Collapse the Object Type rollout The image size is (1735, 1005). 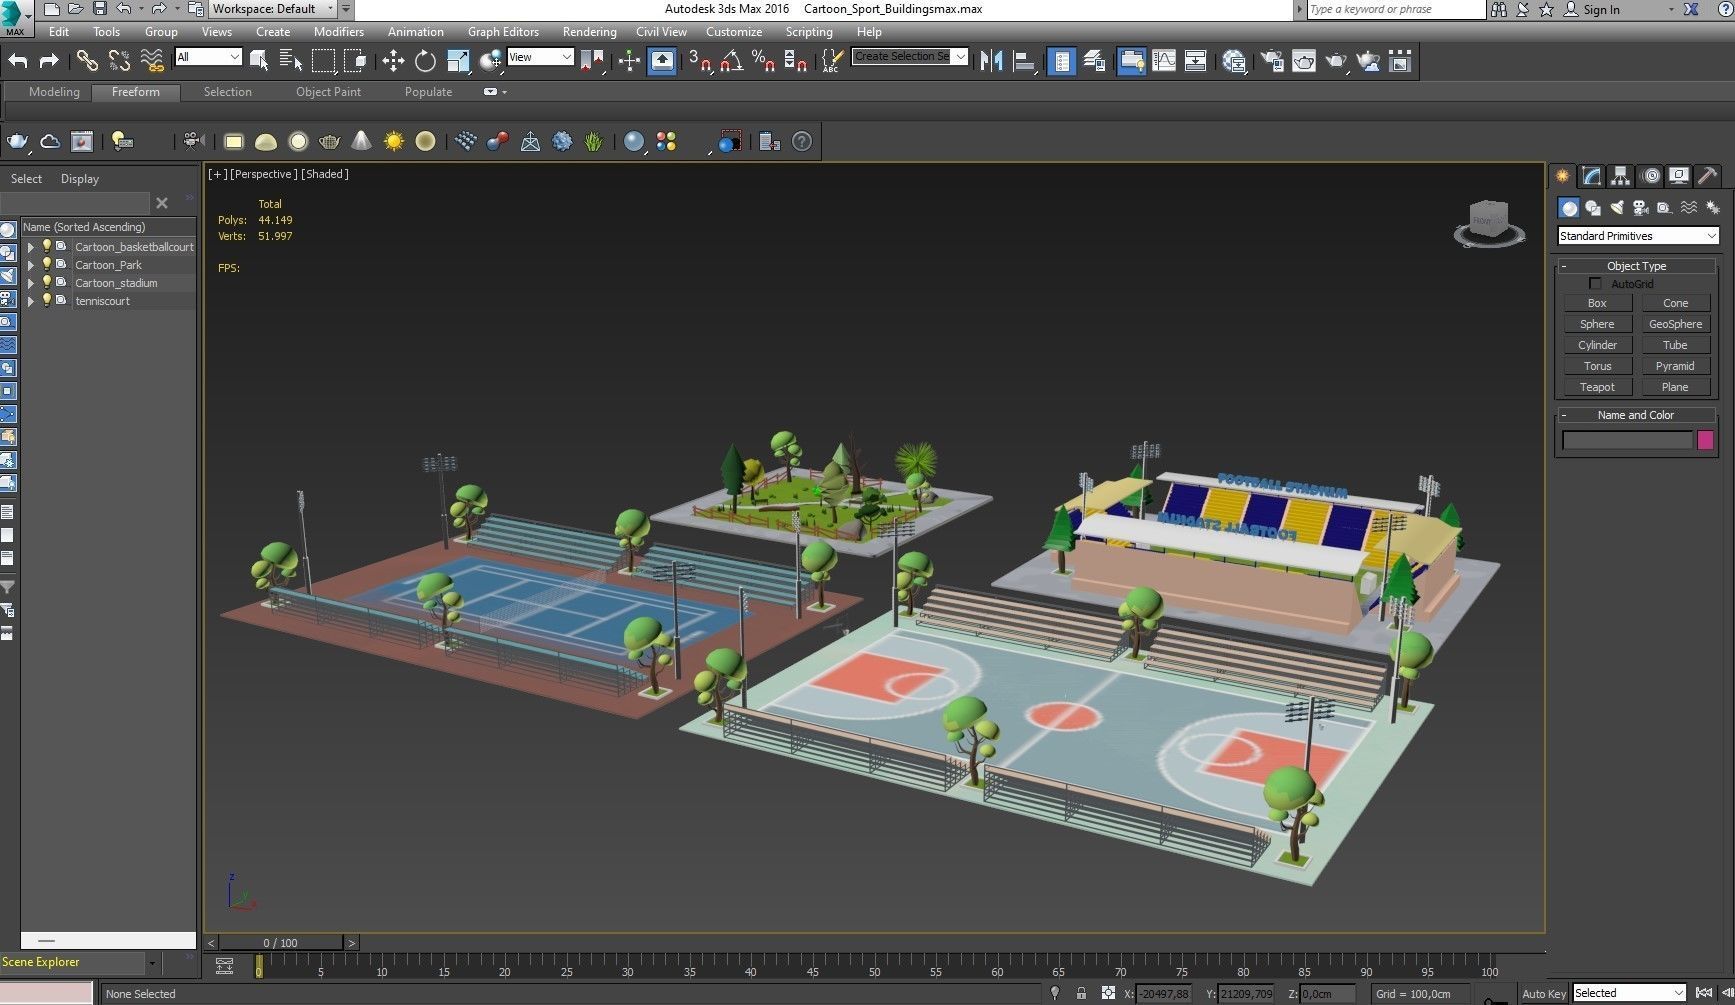click(1636, 266)
